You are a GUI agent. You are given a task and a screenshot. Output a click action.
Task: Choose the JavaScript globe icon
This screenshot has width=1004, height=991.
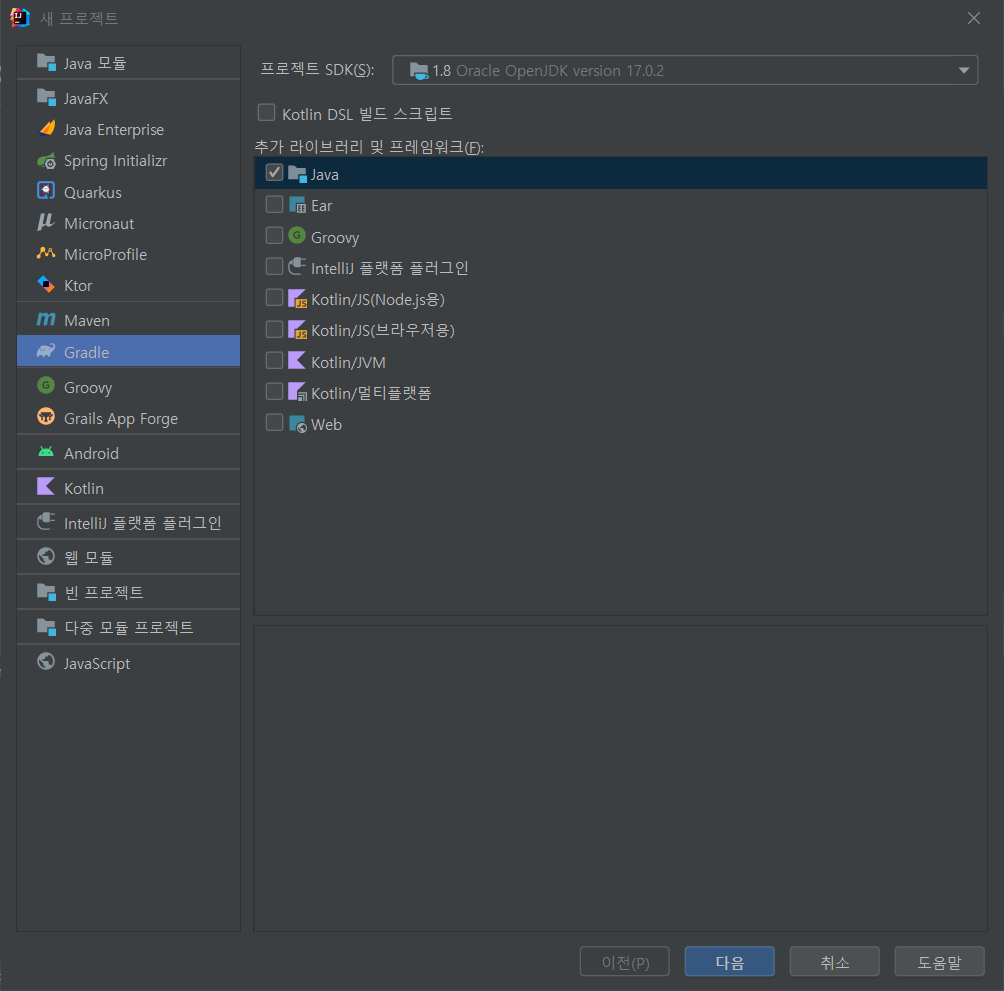click(46, 661)
